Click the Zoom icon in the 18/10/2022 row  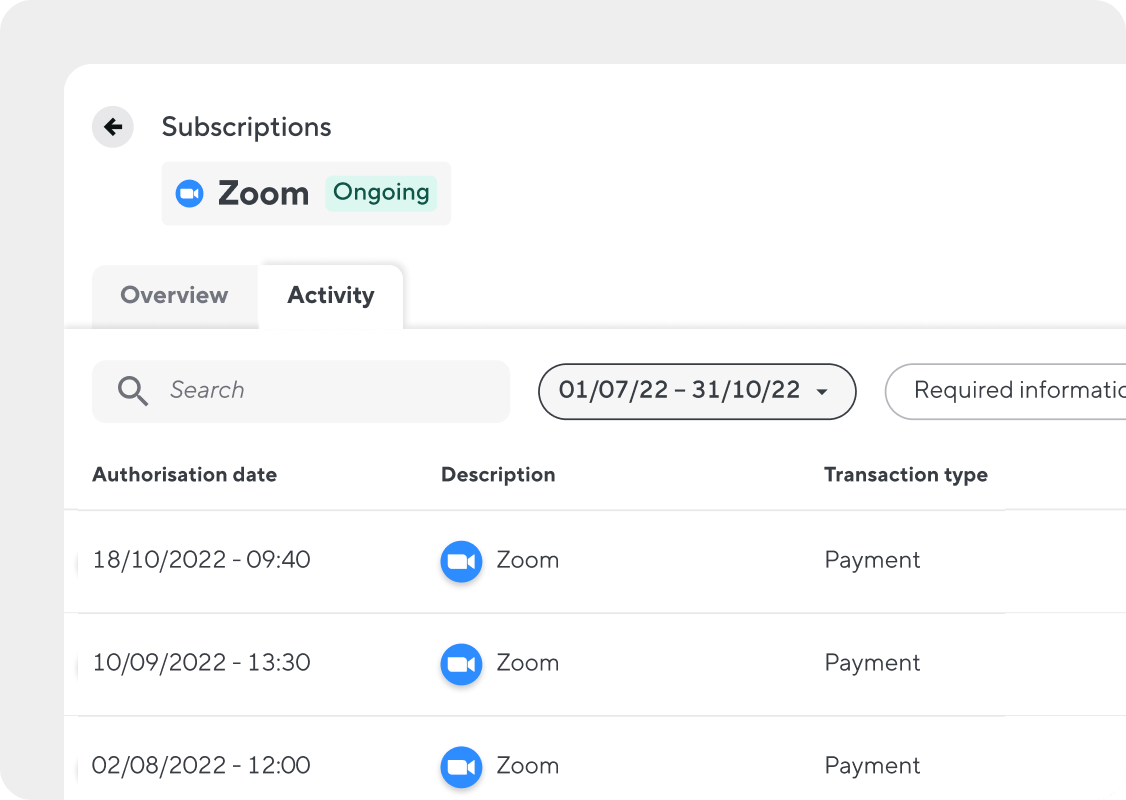461,561
